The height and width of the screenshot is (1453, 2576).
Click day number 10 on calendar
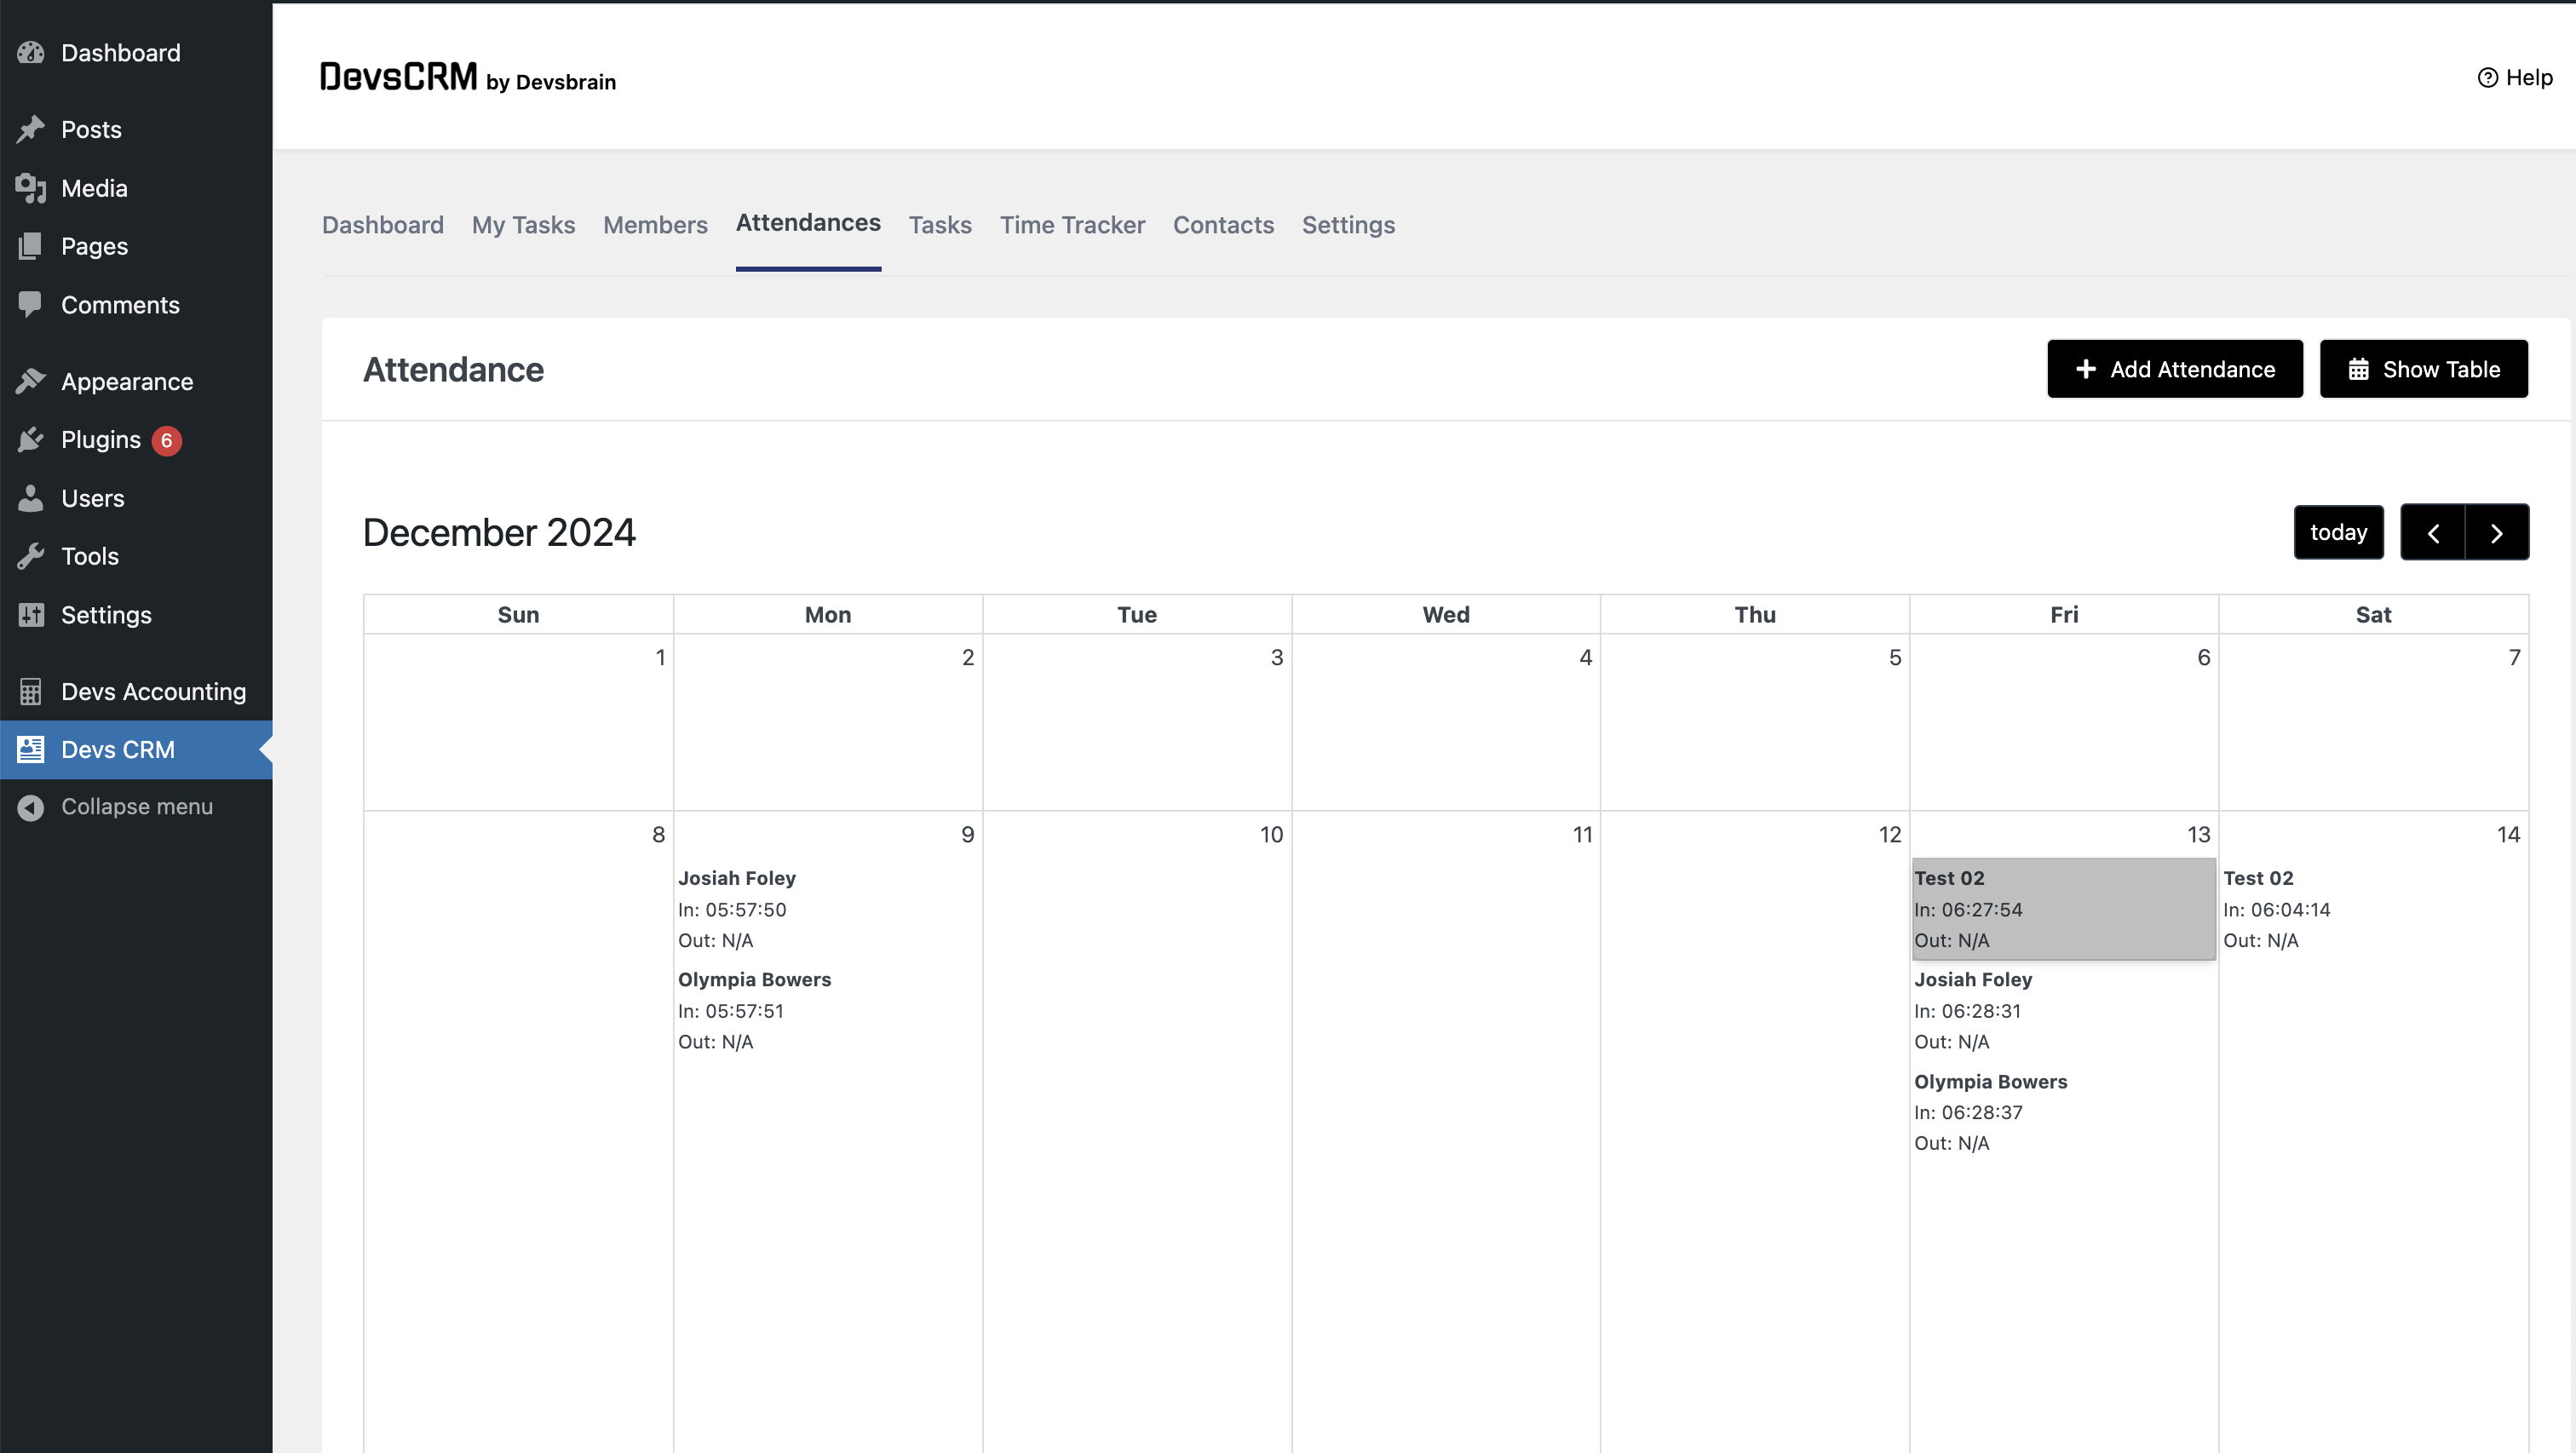[1271, 835]
